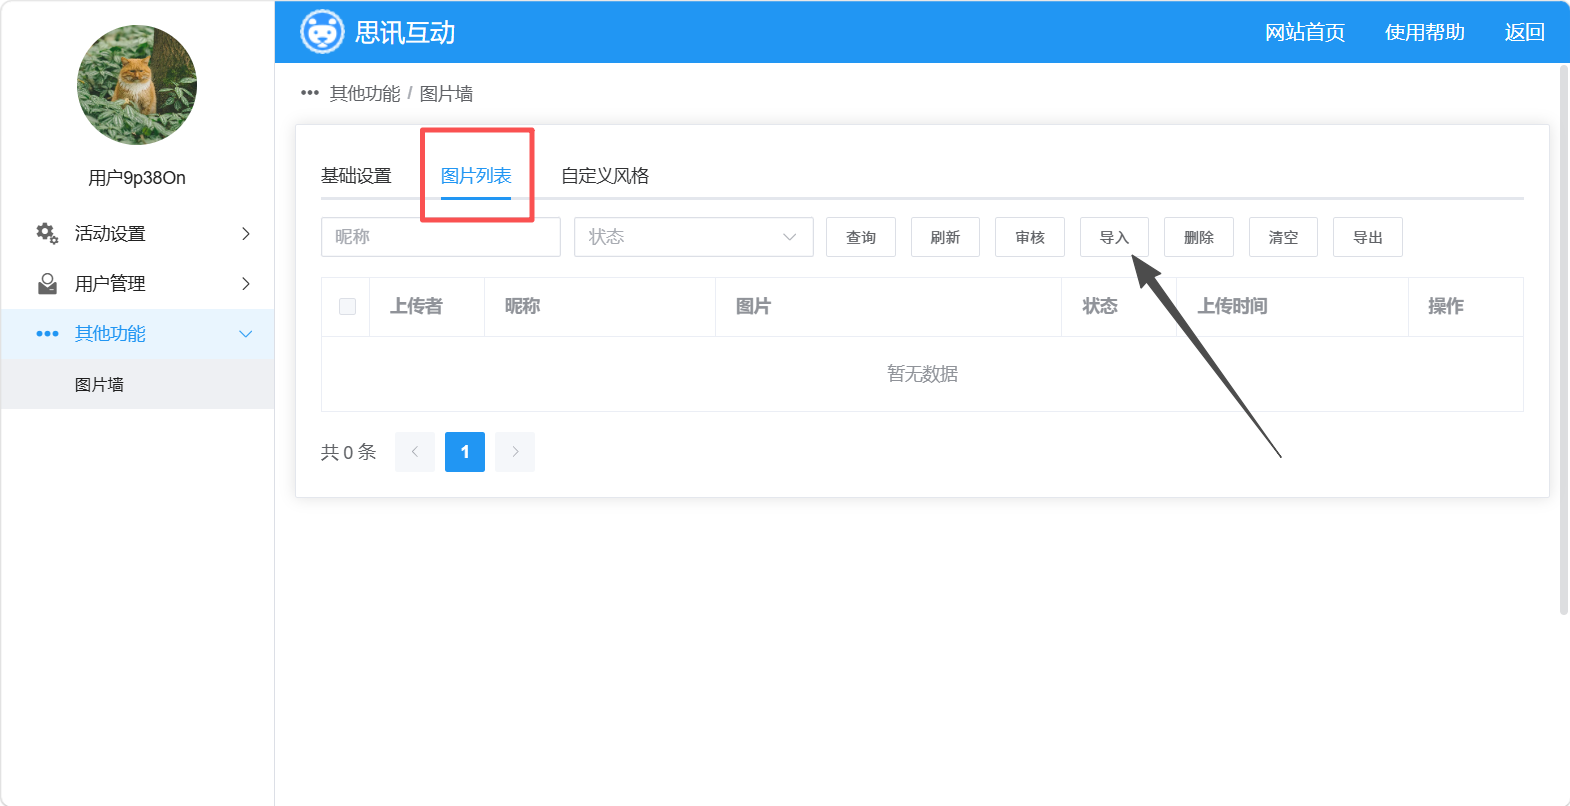Click the 查询 button
Screen dimensions: 1570x806
tap(861, 237)
